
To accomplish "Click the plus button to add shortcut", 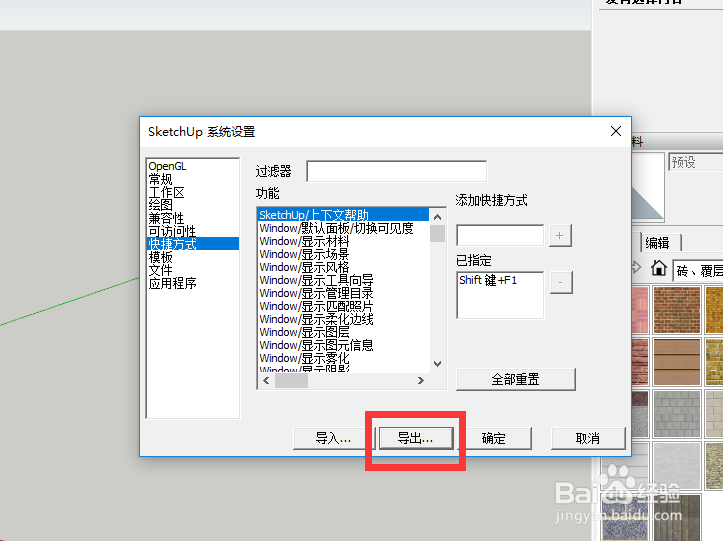I will point(560,235).
